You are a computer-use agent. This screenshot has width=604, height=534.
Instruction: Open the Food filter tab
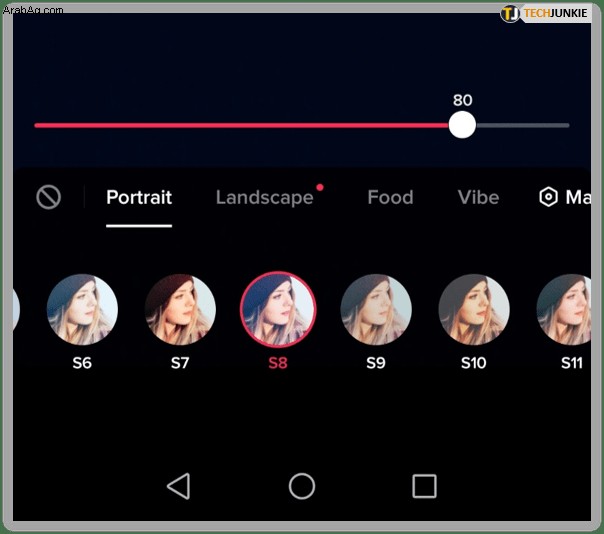(x=390, y=197)
